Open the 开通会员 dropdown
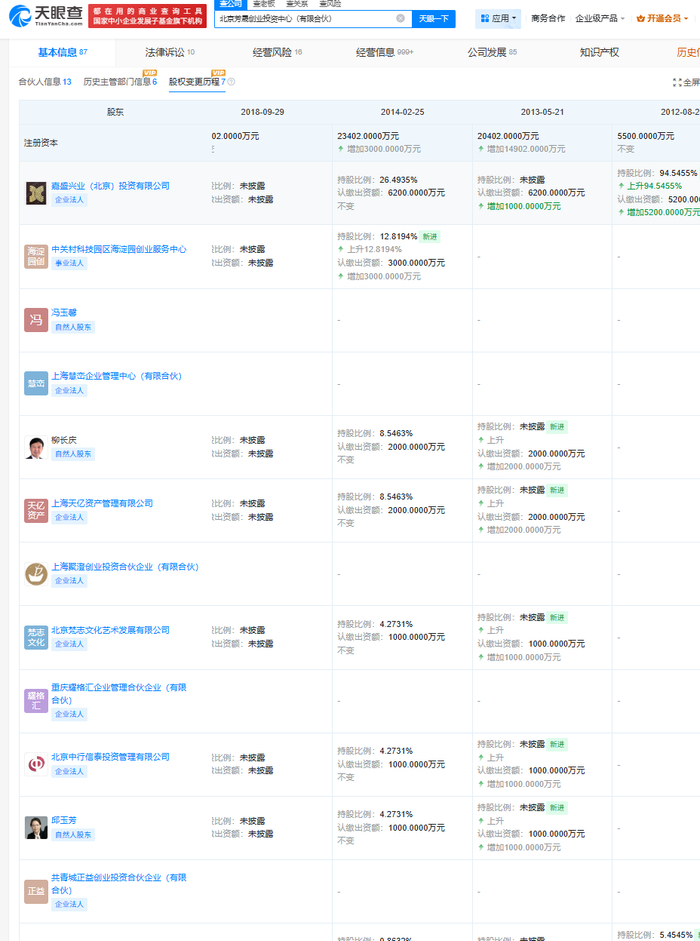 662,19
